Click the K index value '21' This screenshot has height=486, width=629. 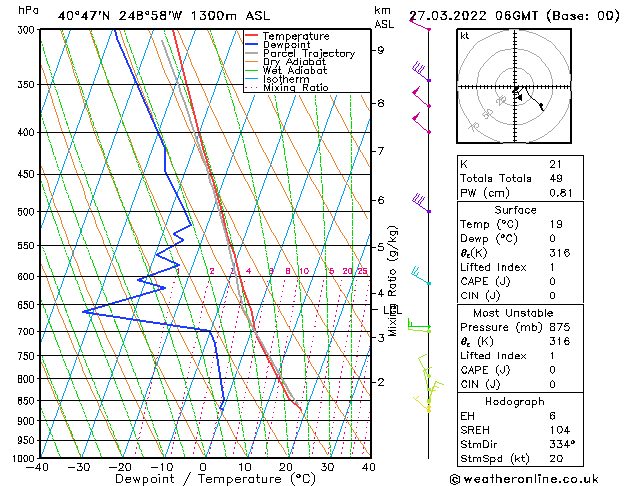(x=556, y=164)
